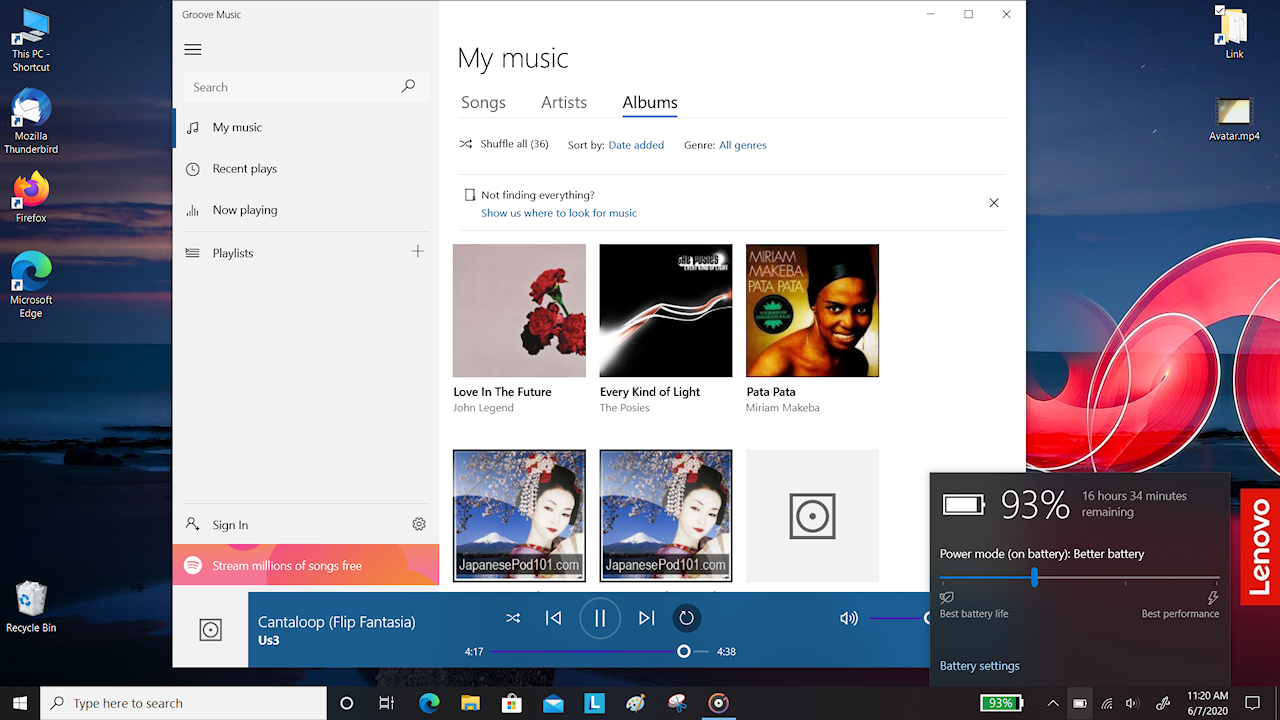This screenshot has height=720, width=1280.
Task: Select Recycle Bin desktop icon
Action: tap(30, 607)
